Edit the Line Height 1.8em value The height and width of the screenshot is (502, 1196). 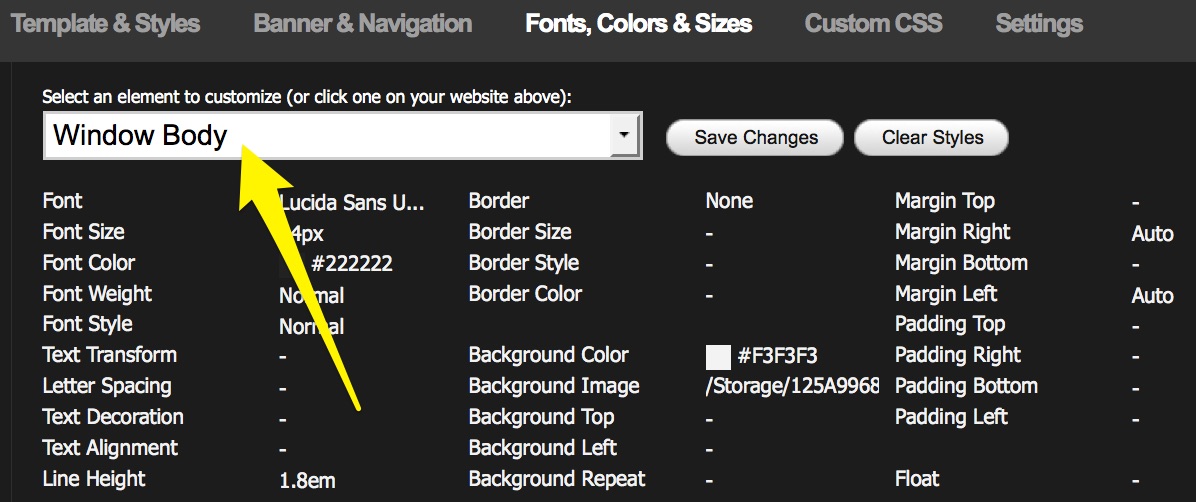point(307,481)
